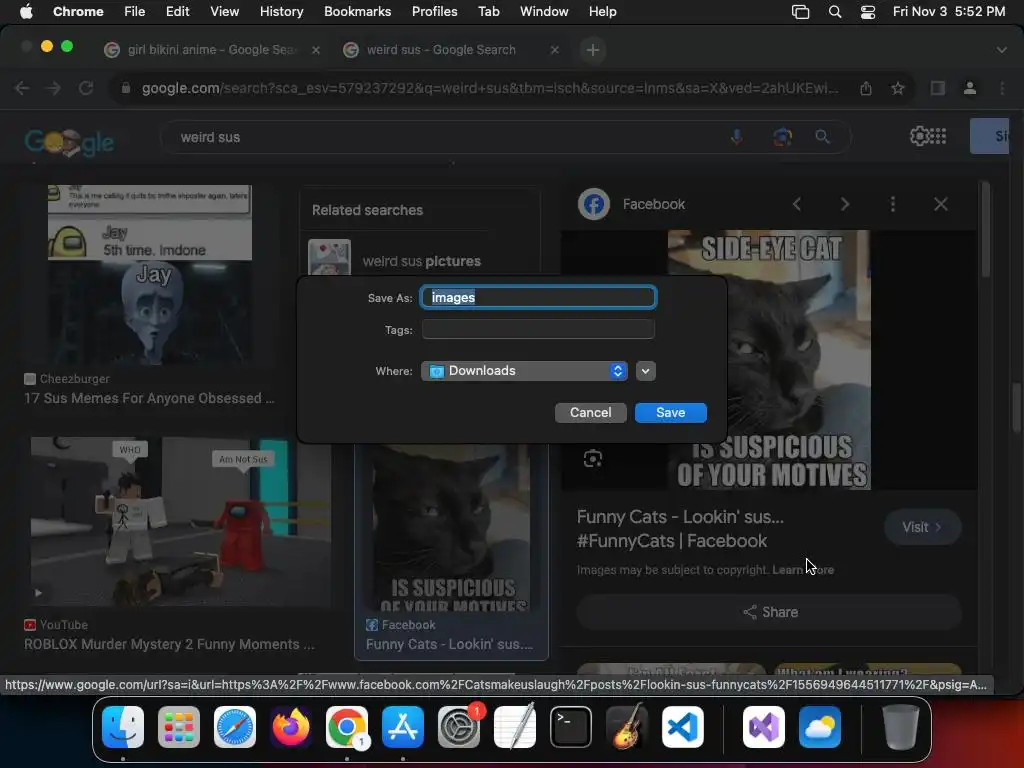Open the Edit menu

pos(177,11)
